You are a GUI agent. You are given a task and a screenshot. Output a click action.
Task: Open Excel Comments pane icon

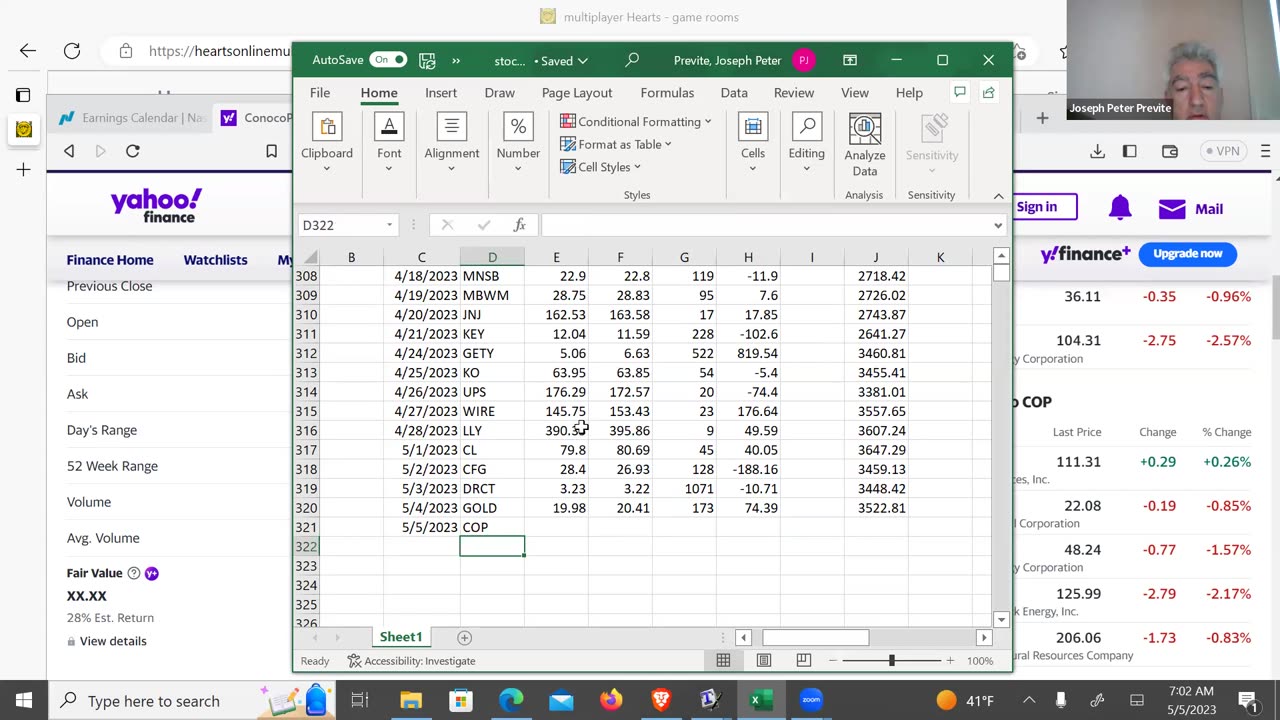tap(960, 92)
